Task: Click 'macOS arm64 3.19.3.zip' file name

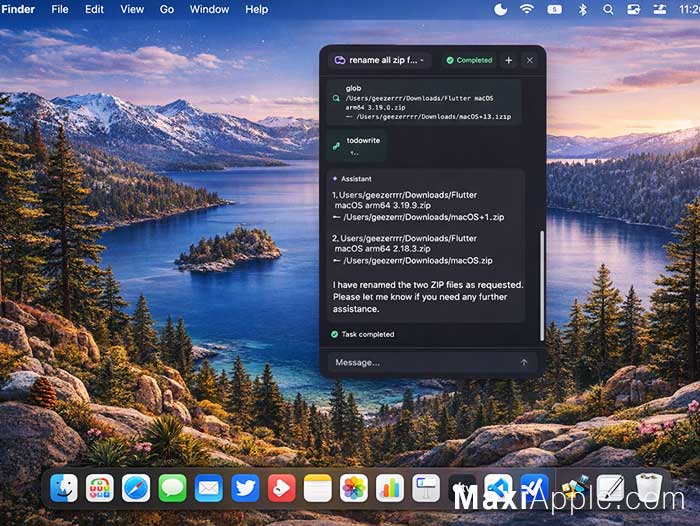Action: click(x=383, y=205)
